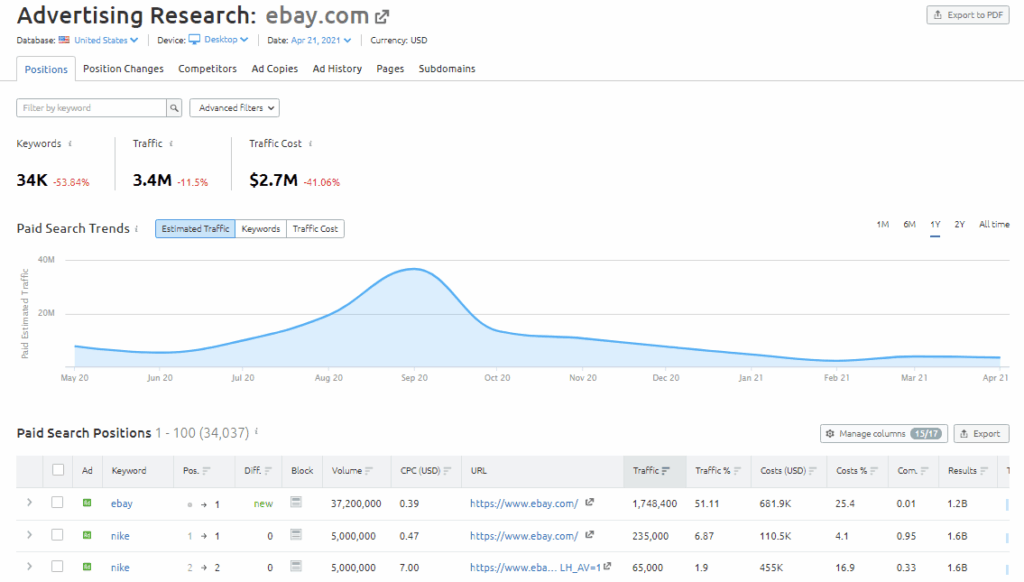Viewport: 1024px width, 582px height.
Task: Click the search magnifier icon beside keyword filter
Action: [174, 108]
